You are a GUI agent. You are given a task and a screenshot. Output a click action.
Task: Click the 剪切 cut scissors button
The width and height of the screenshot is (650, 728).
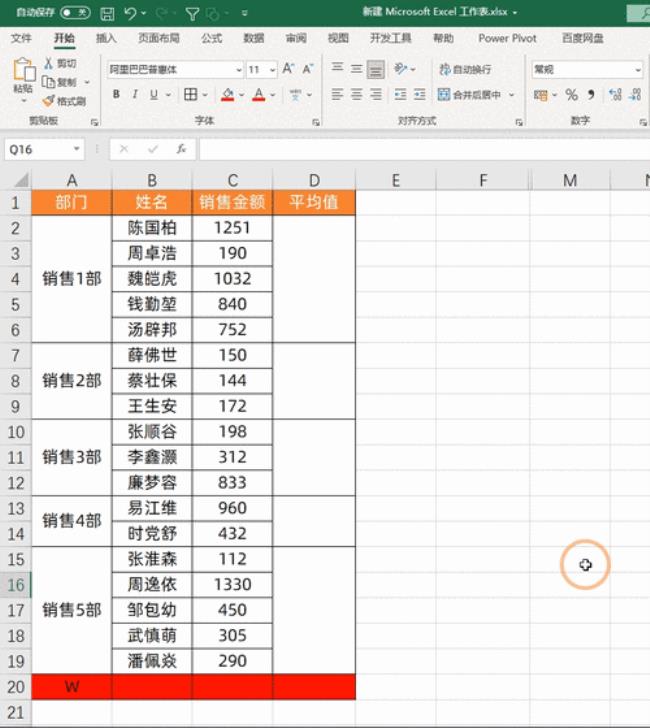(x=60, y=63)
